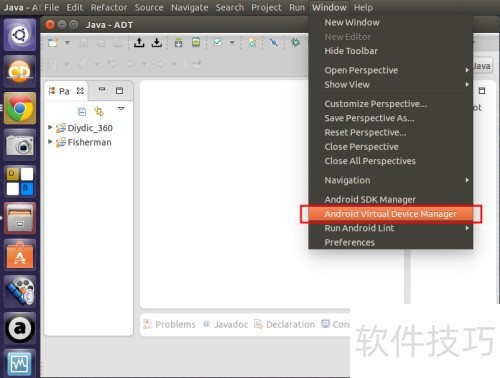Open dropdown beside lint checkmark icon
This screenshot has height=378, width=500.
tap(232, 43)
